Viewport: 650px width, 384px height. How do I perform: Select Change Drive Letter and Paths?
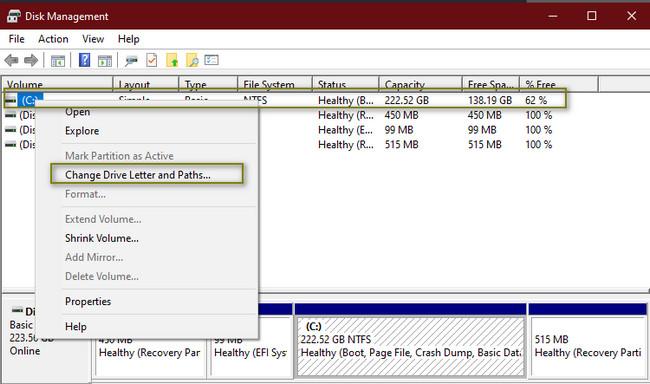coord(138,175)
